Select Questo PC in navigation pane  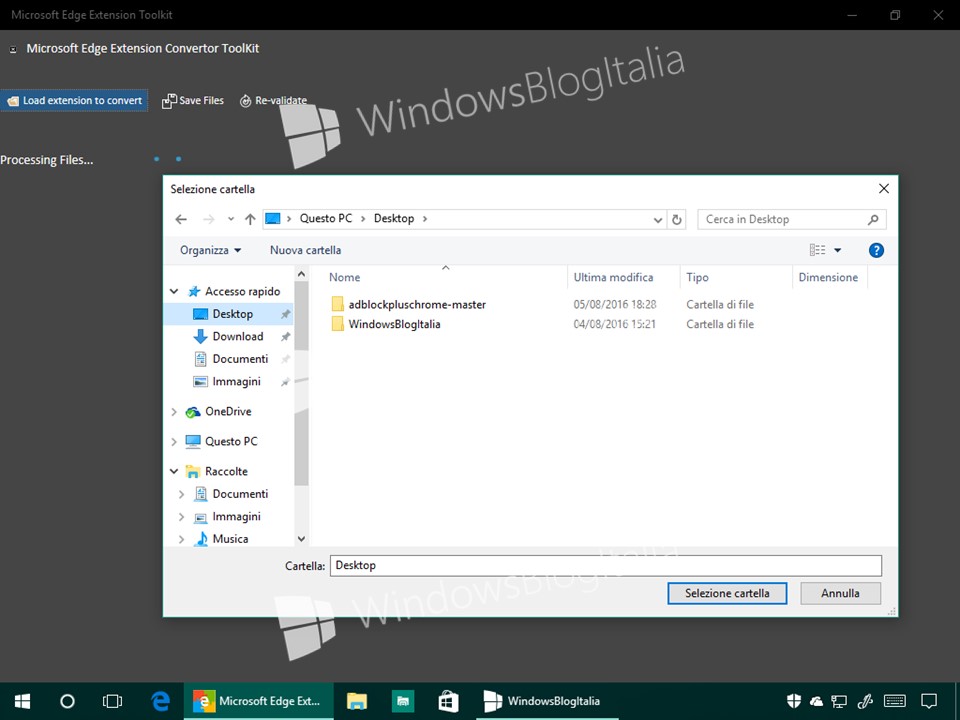pyautogui.click(x=231, y=441)
